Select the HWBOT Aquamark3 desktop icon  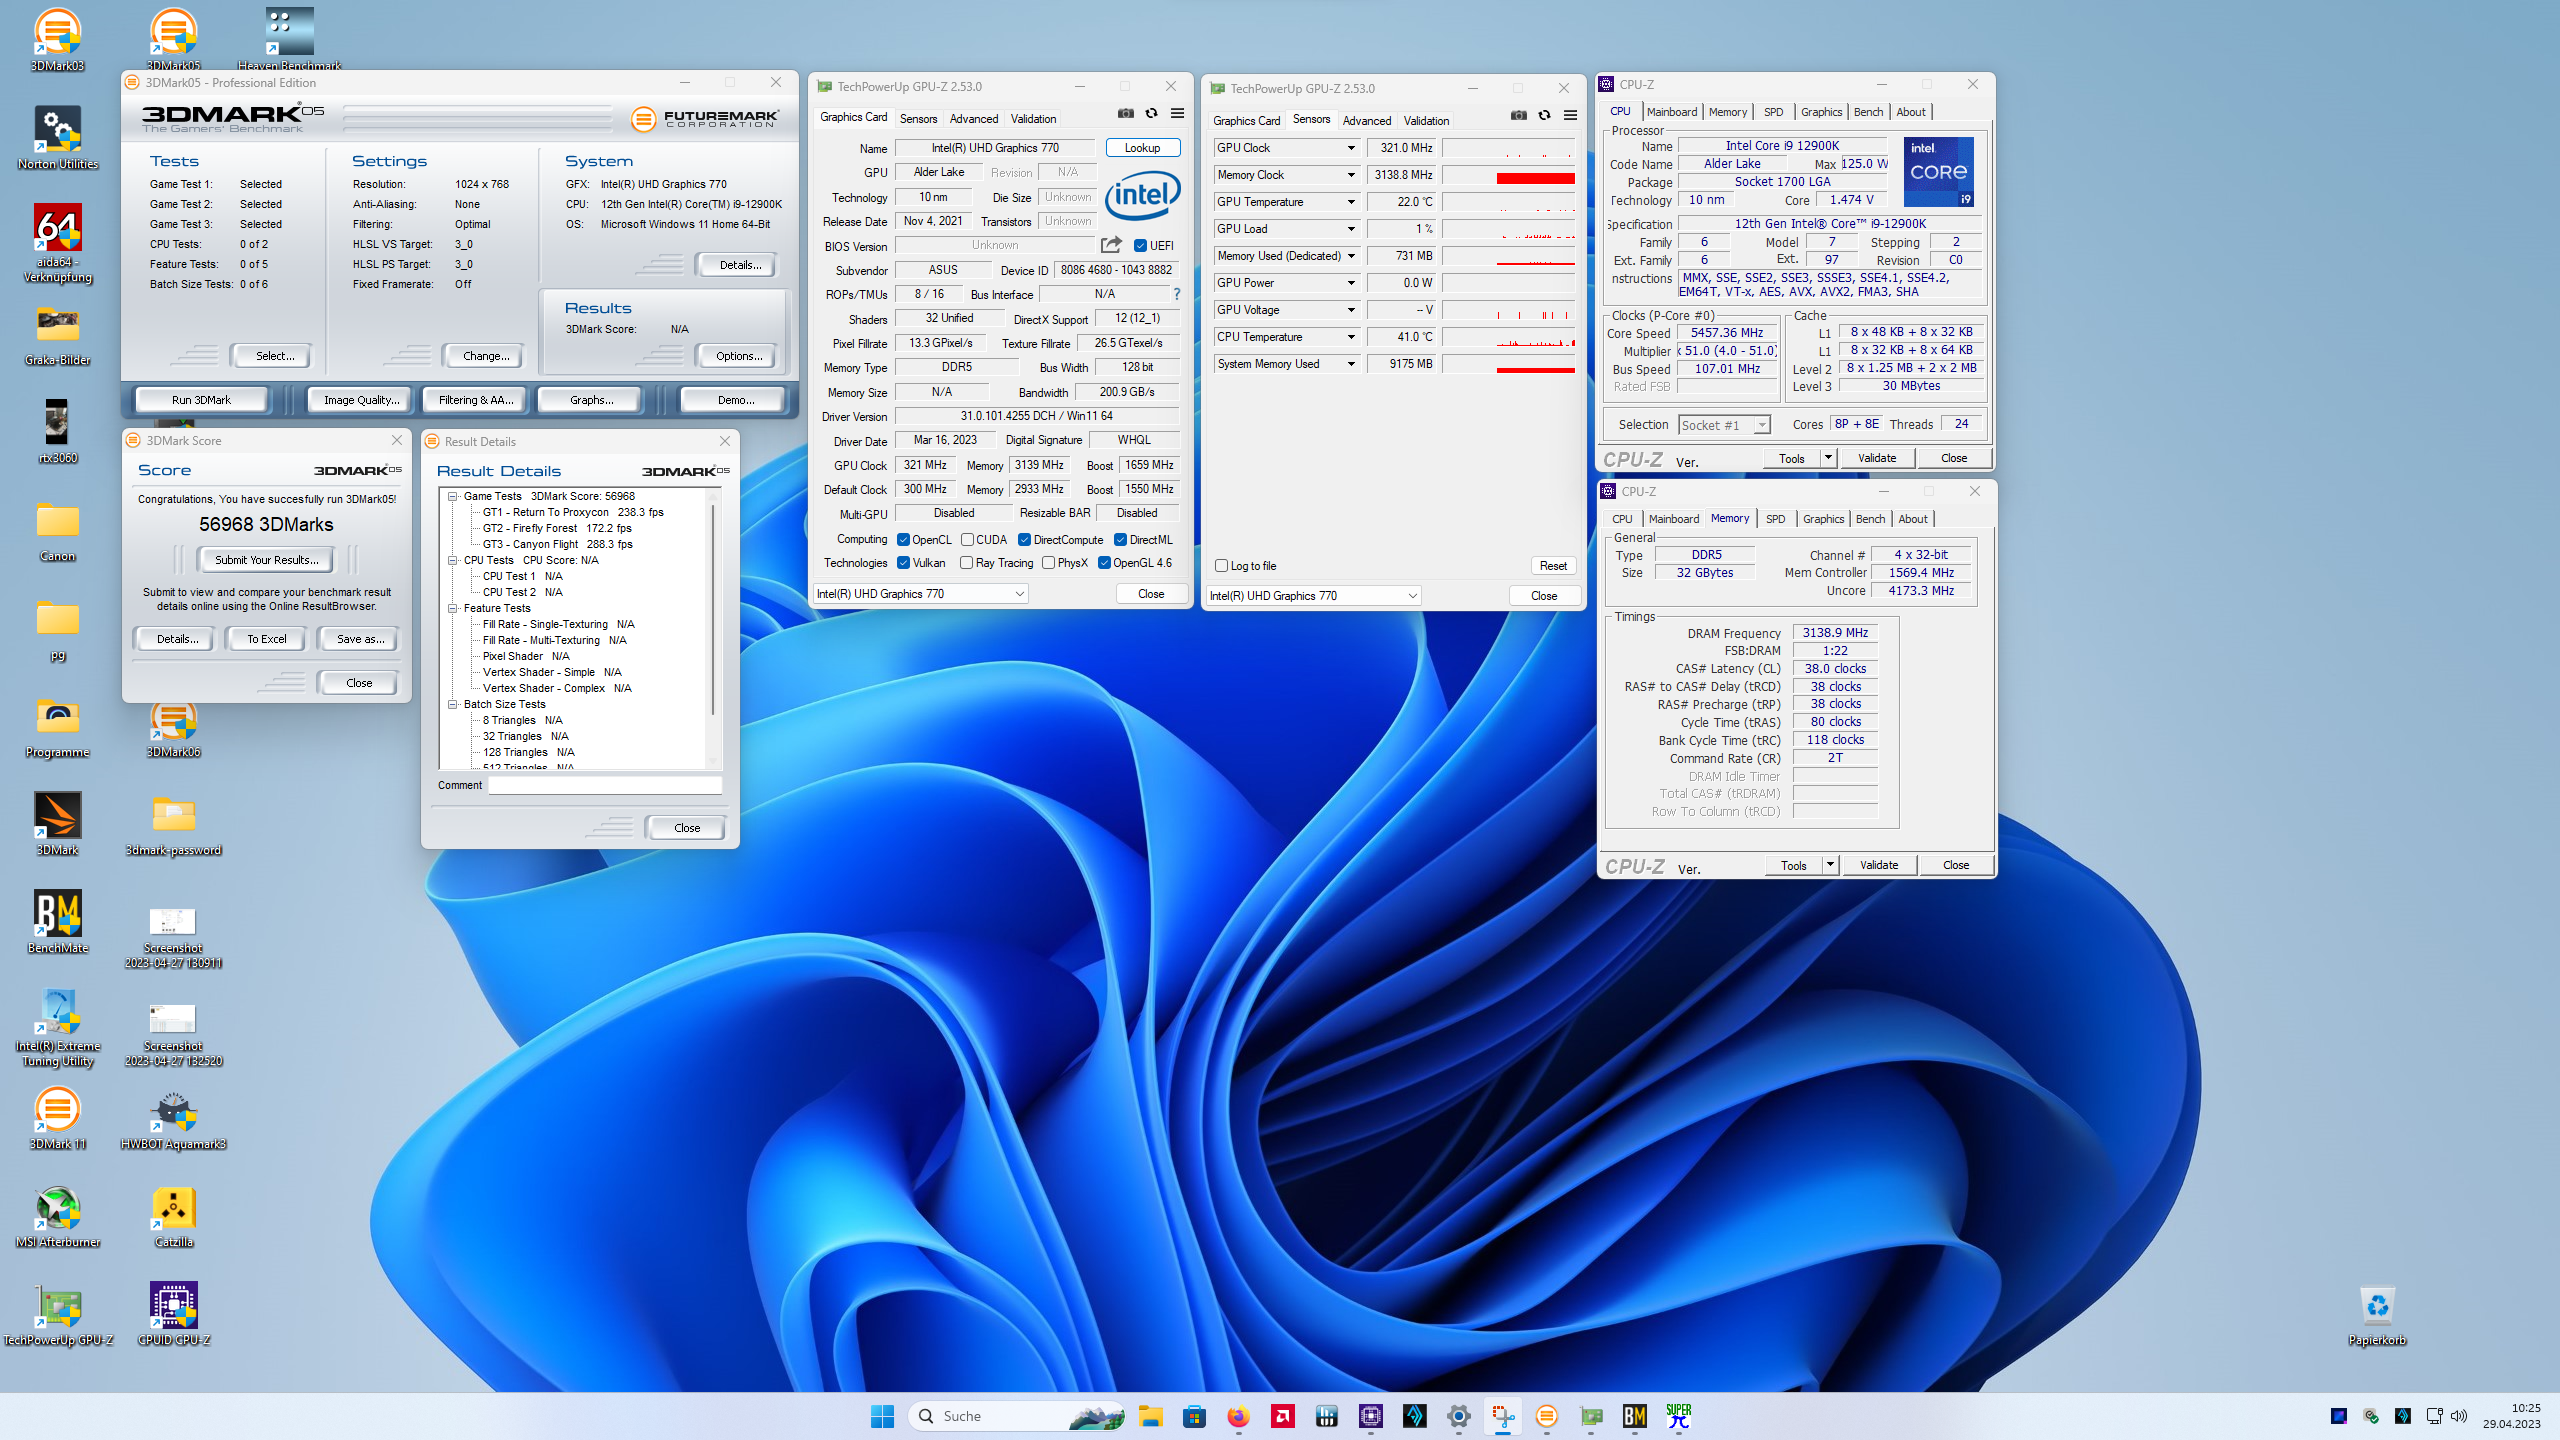click(x=173, y=1118)
